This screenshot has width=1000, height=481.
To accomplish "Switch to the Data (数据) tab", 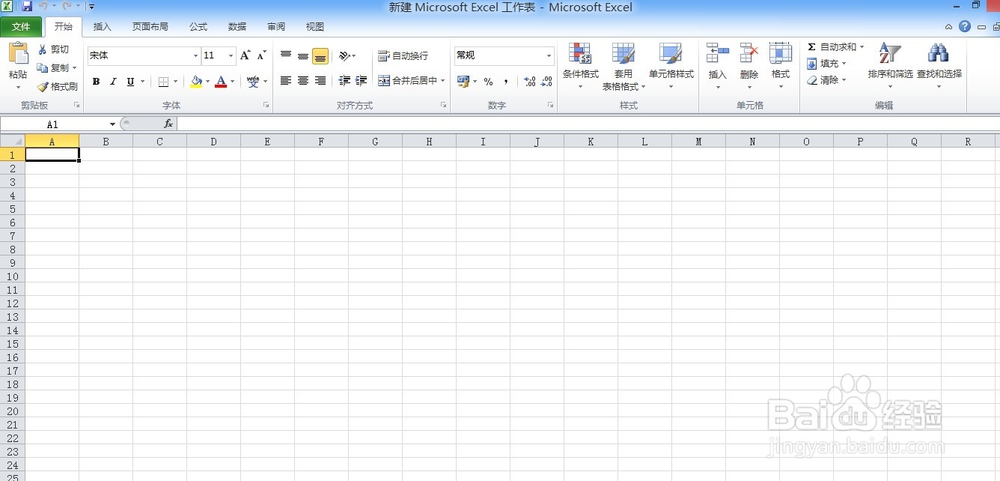I will [237, 27].
